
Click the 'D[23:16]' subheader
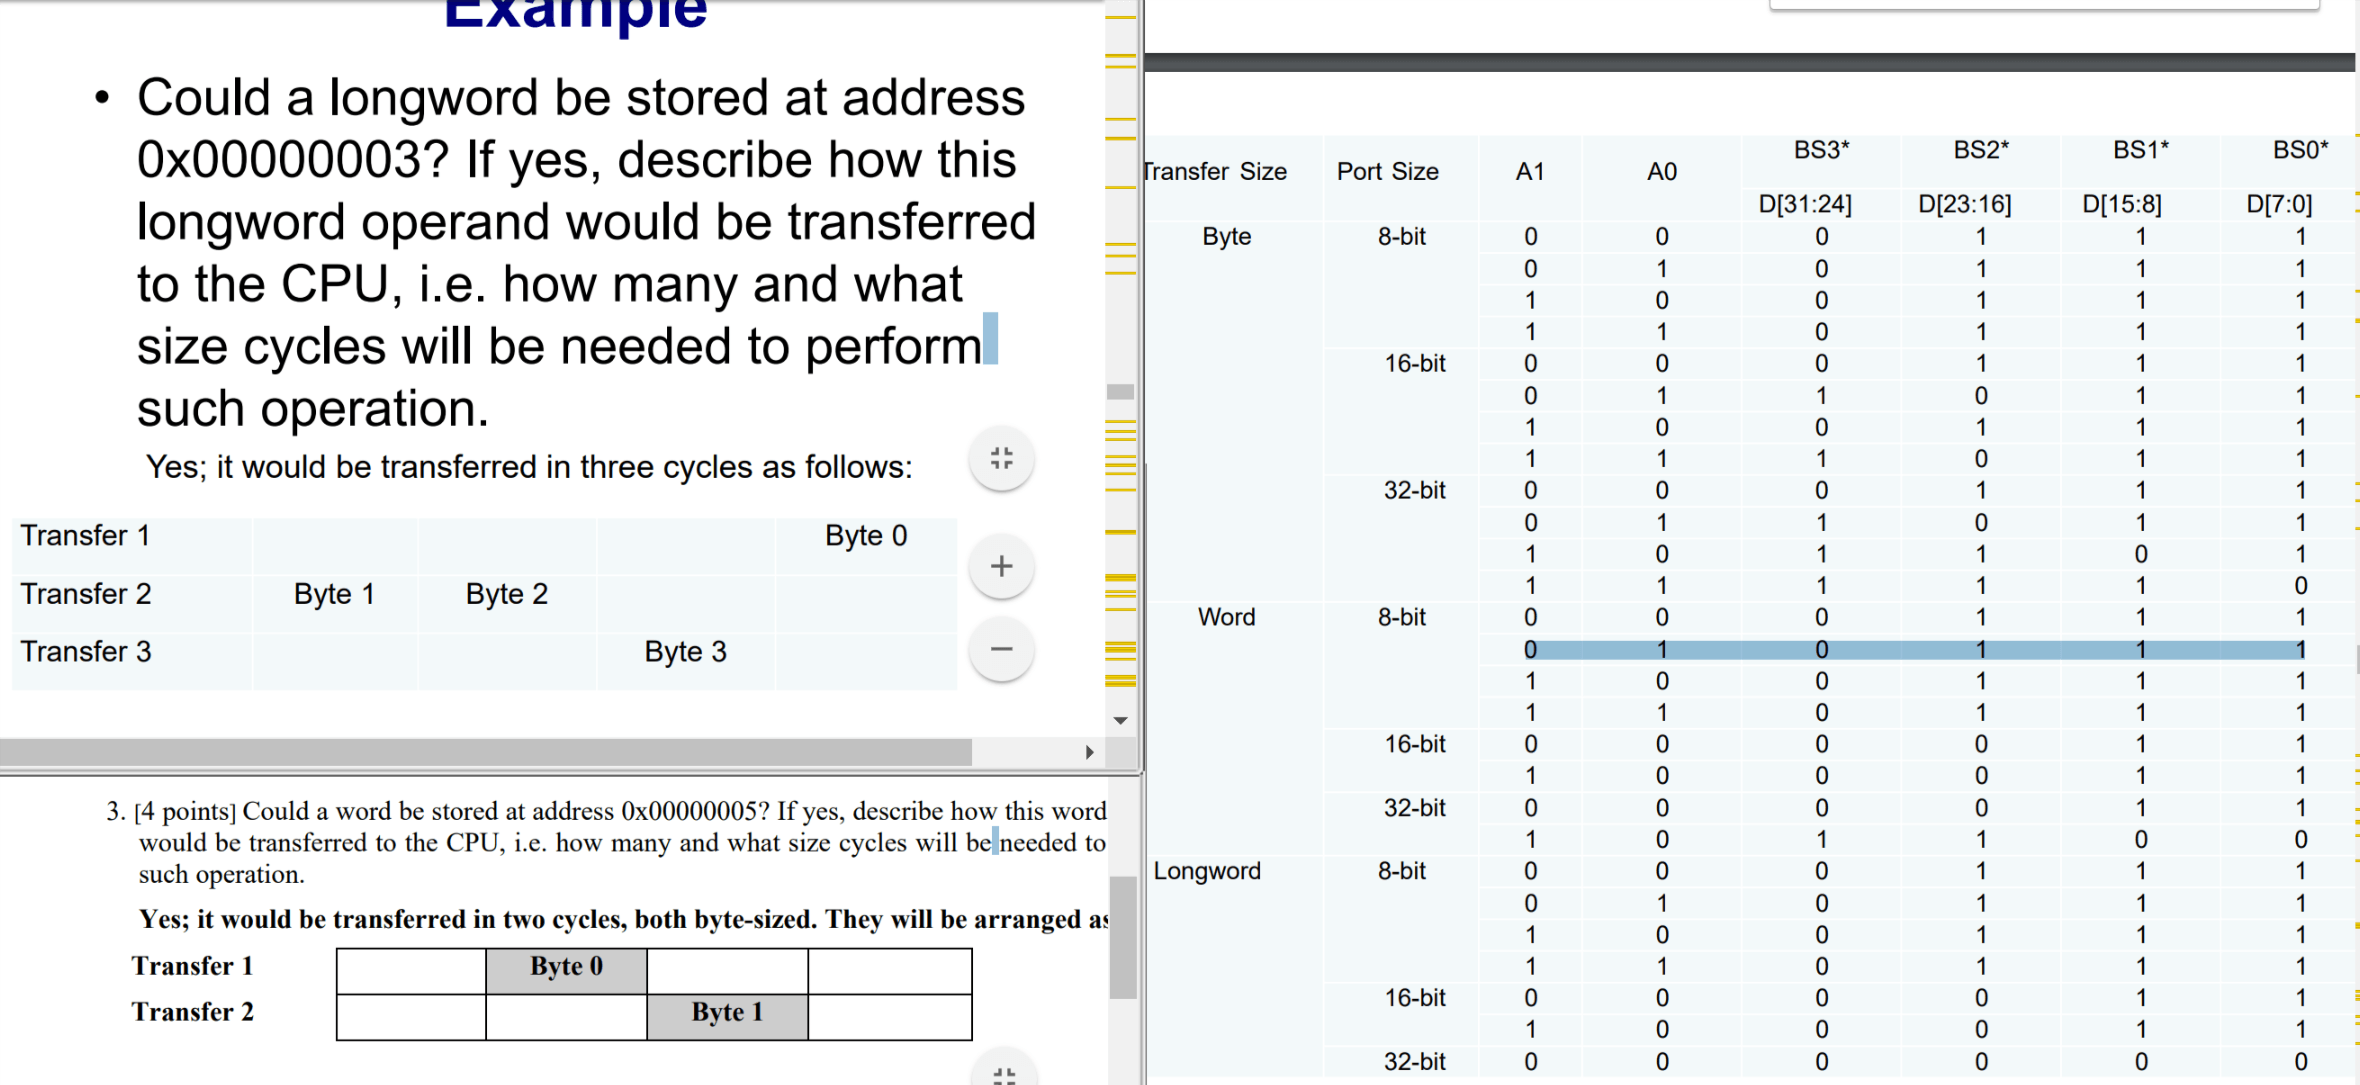point(1965,204)
